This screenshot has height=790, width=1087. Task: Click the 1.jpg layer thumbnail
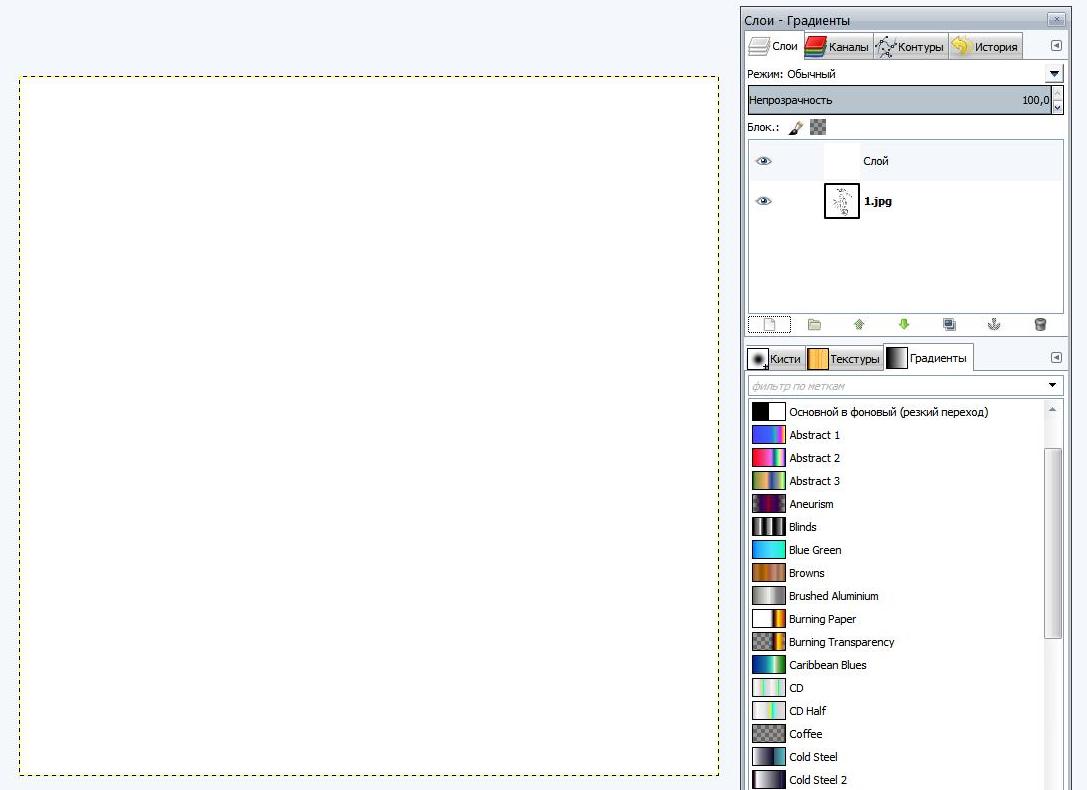pyautogui.click(x=842, y=201)
